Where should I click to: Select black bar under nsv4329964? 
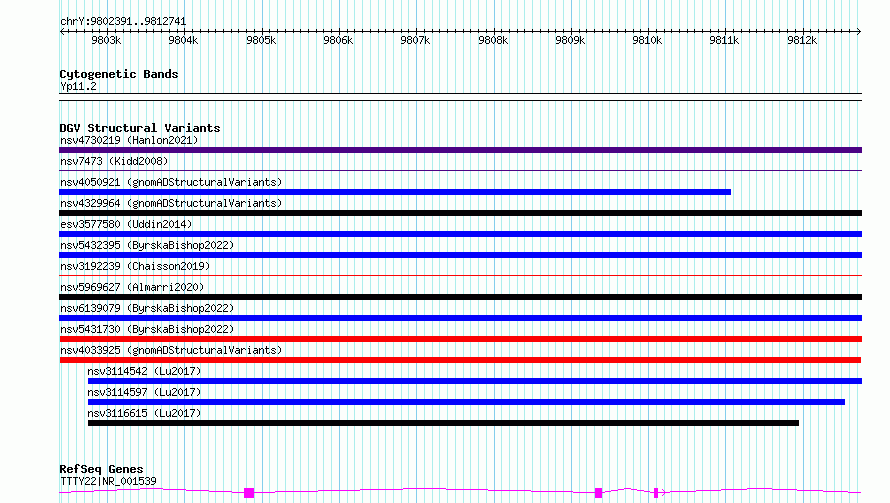click(x=460, y=213)
